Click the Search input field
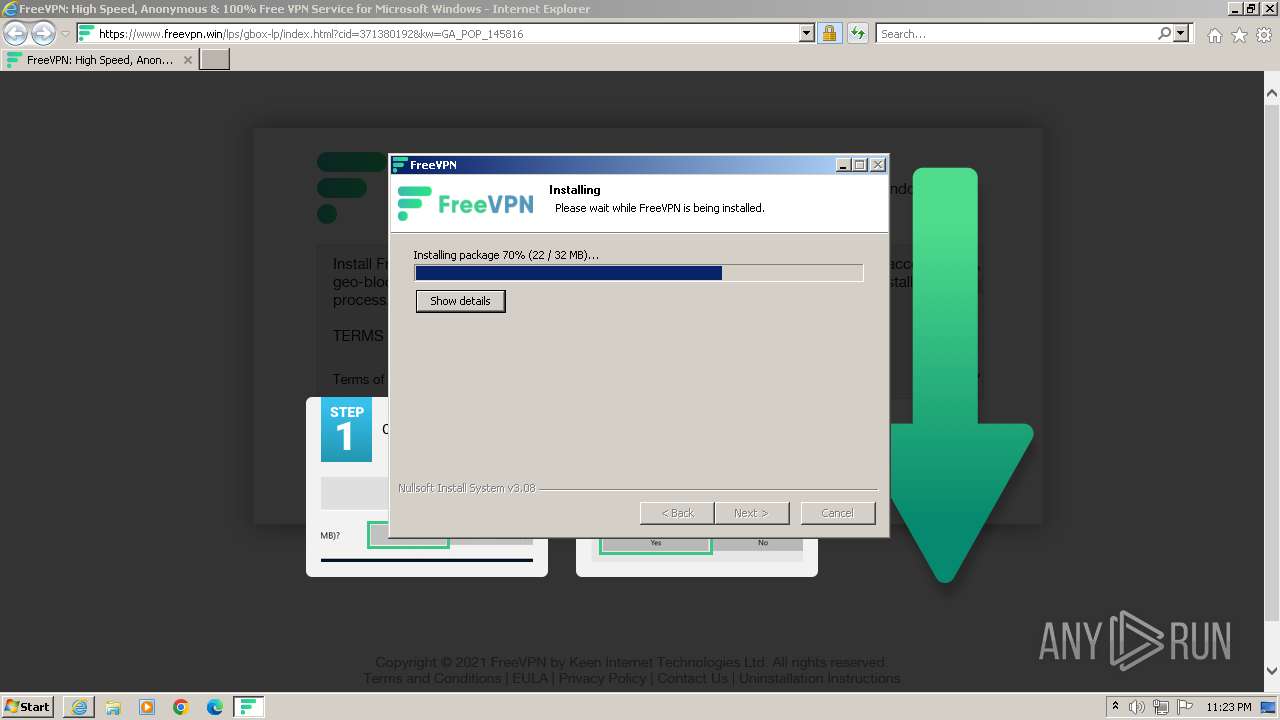Image resolution: width=1280 pixels, height=720 pixels. 1017,34
